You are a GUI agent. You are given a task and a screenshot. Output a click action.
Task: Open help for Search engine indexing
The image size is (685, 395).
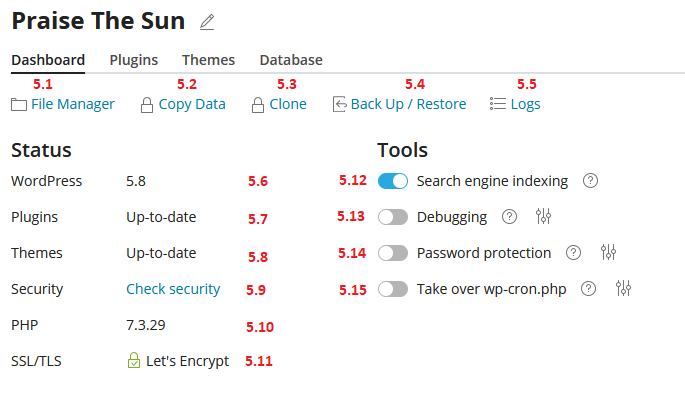(x=590, y=180)
